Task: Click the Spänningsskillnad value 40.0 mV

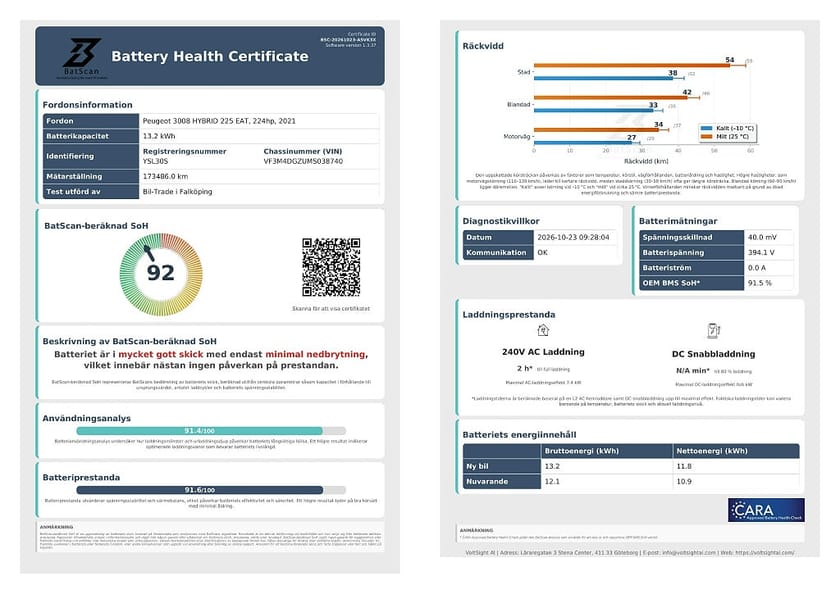Action: click(762, 237)
